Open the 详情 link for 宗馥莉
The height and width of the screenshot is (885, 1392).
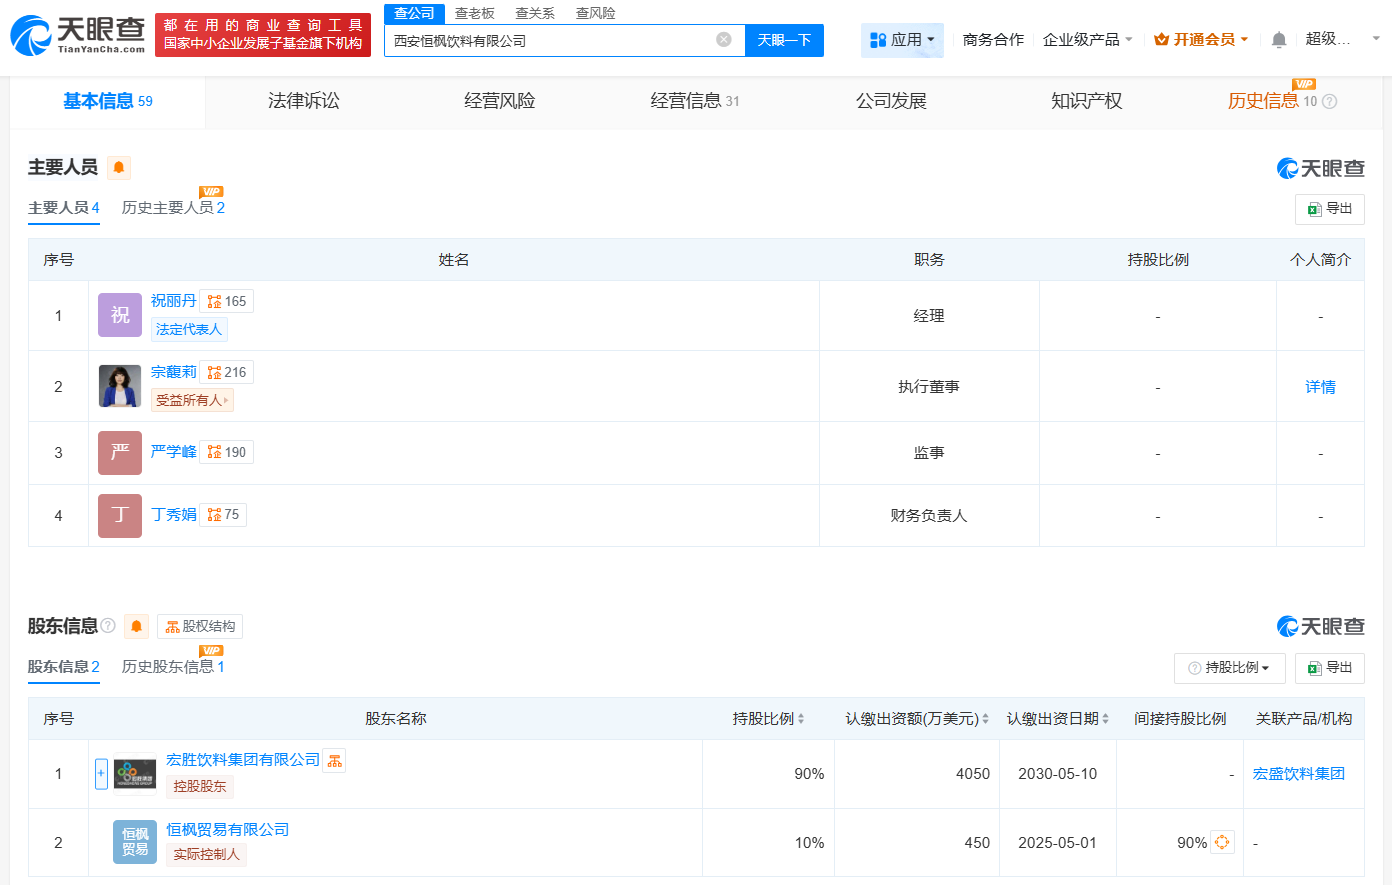coord(1320,387)
